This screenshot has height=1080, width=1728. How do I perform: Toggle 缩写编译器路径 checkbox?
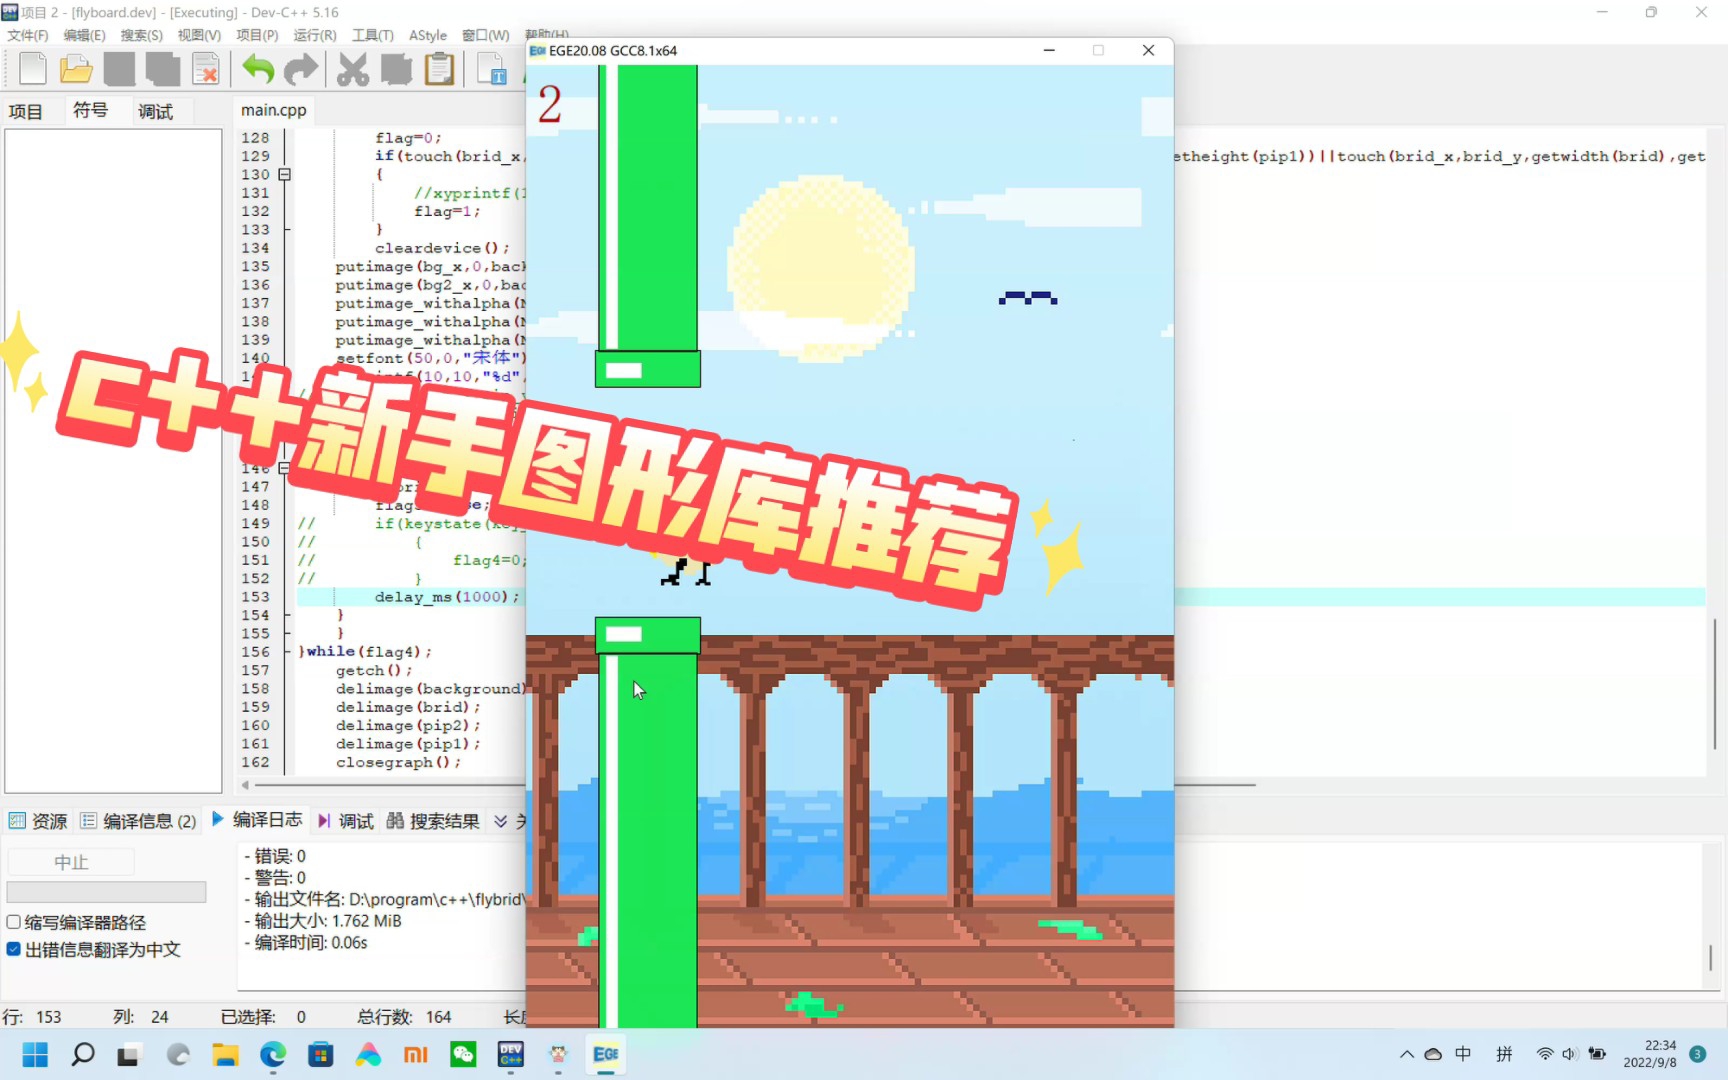(x=14, y=922)
